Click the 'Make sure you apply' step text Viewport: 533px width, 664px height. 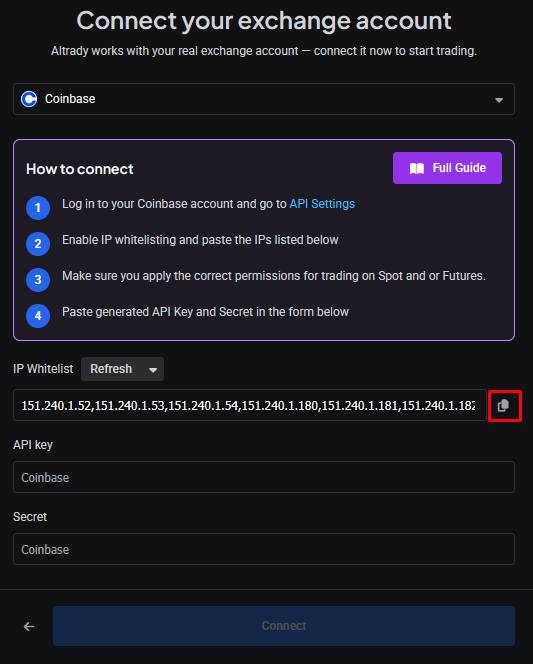pyautogui.click(x=274, y=276)
